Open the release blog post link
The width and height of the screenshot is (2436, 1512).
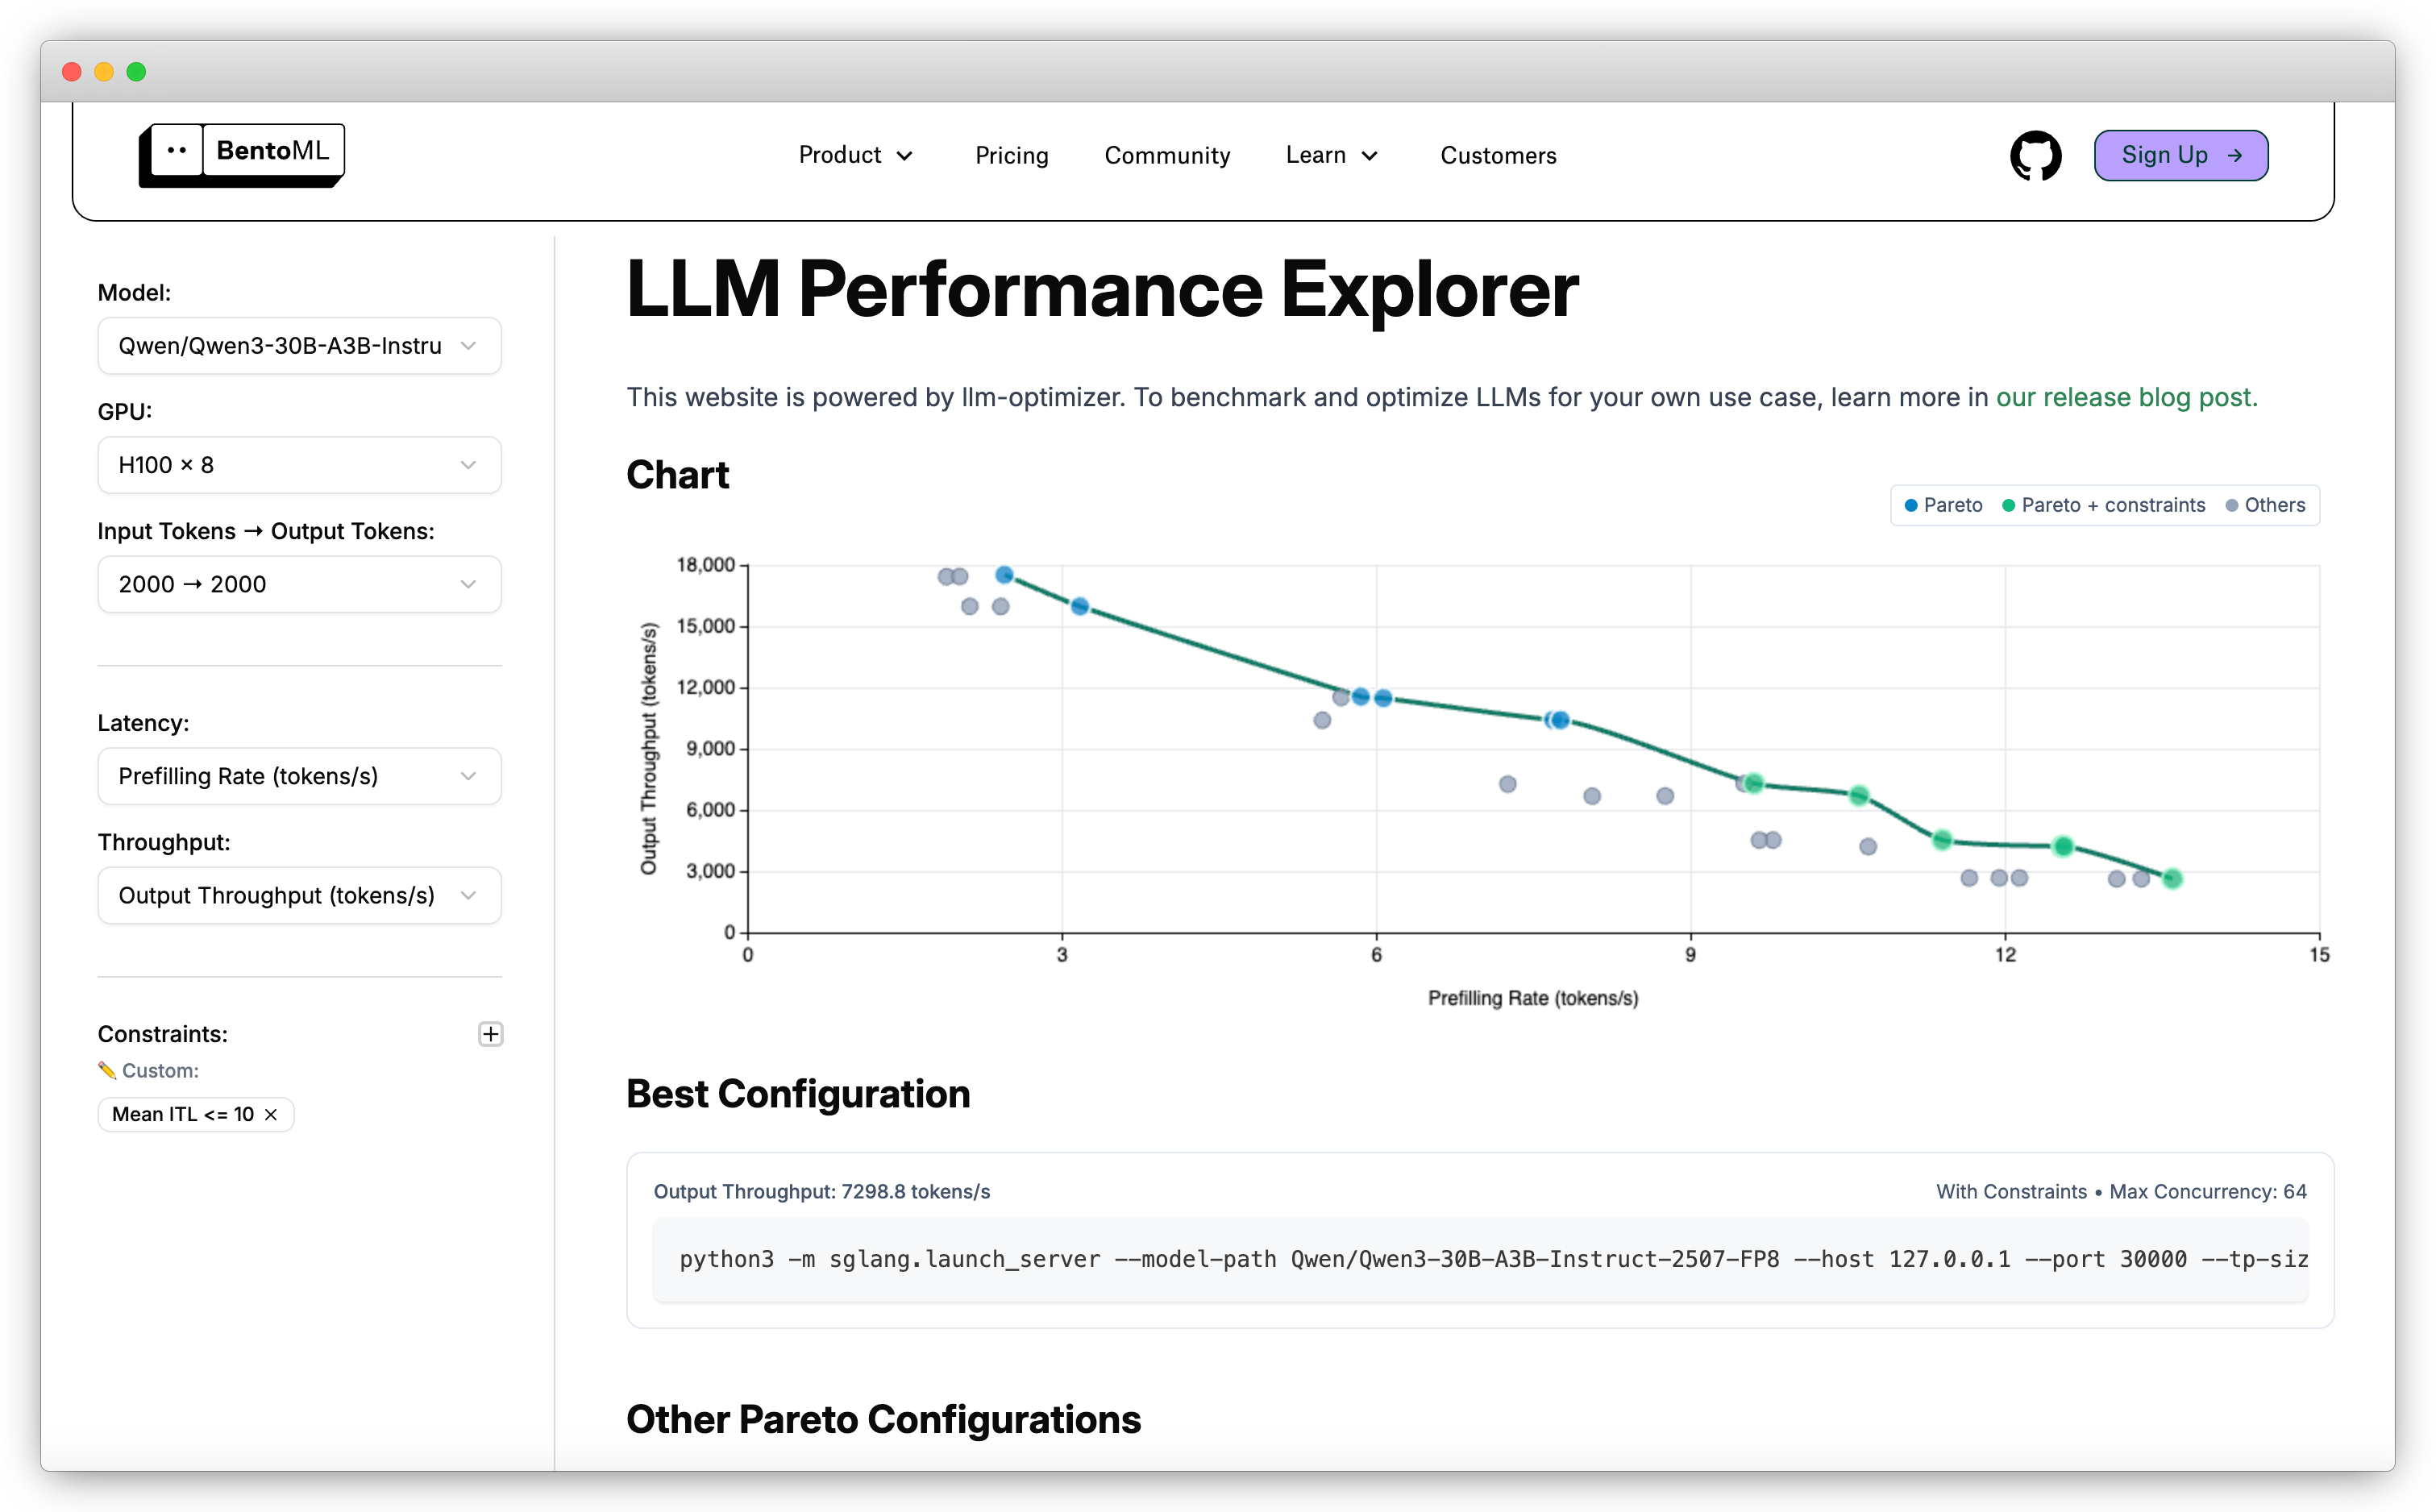pos(2124,397)
